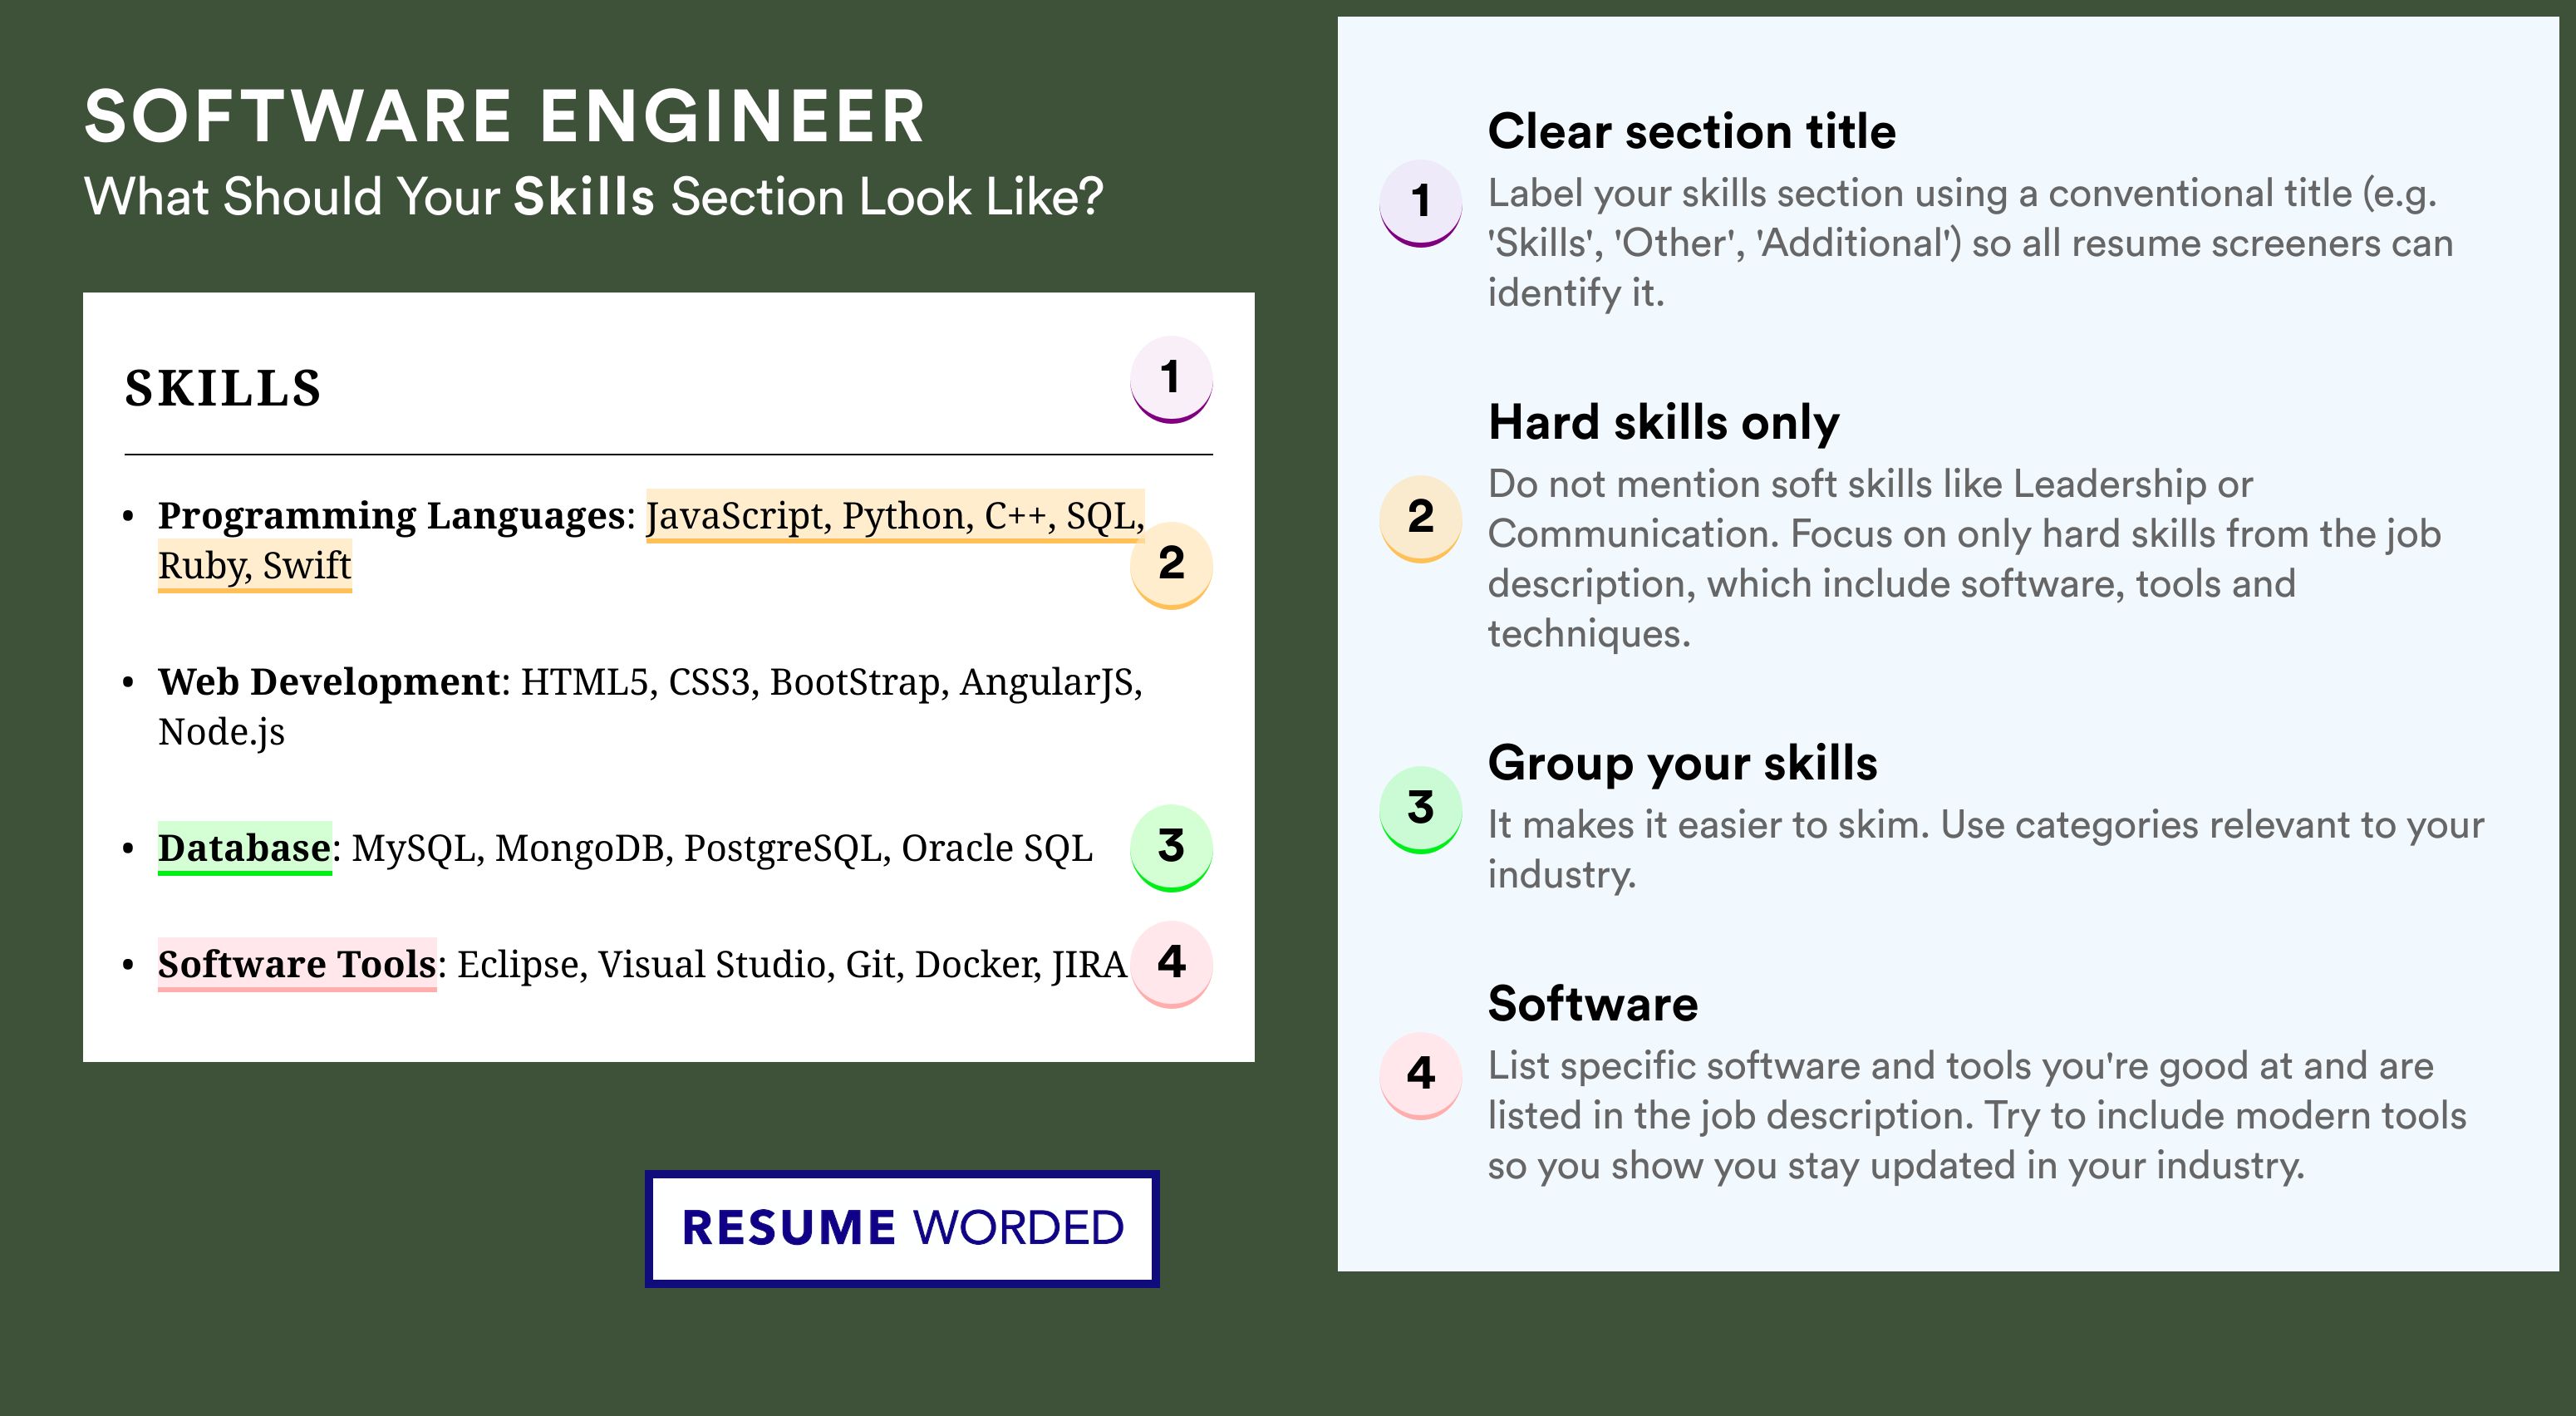
Task: Click the orange 2 badge beside Hard skills only
Action: [x=1421, y=519]
